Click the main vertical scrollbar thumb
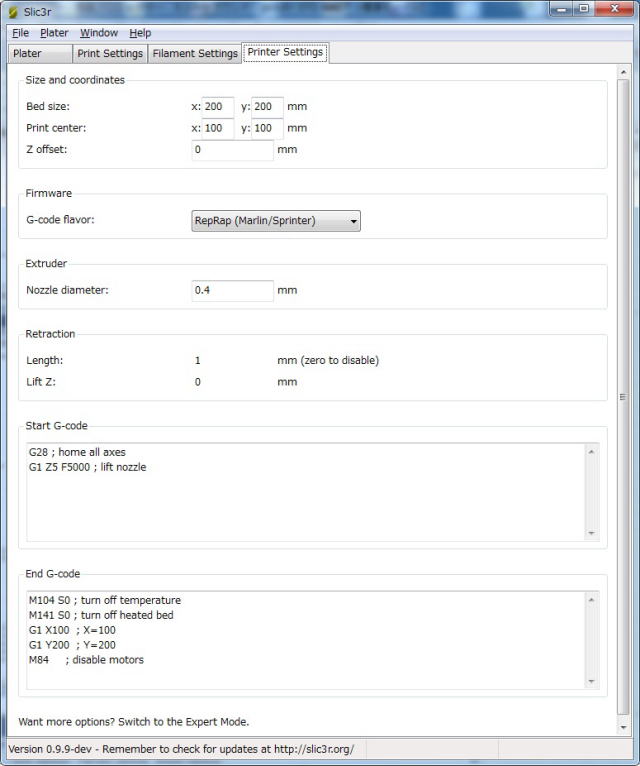The height and width of the screenshot is (766, 640). 623,397
